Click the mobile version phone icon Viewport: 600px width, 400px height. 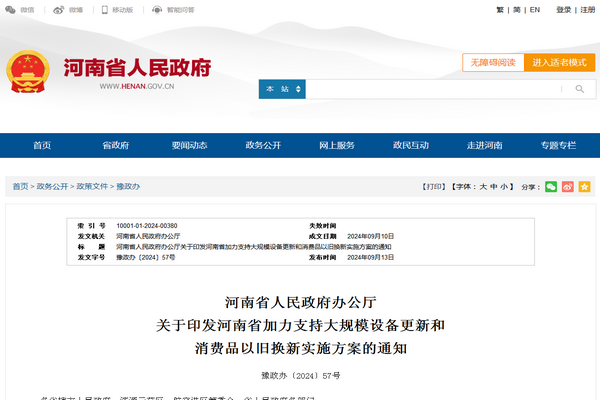105,9
